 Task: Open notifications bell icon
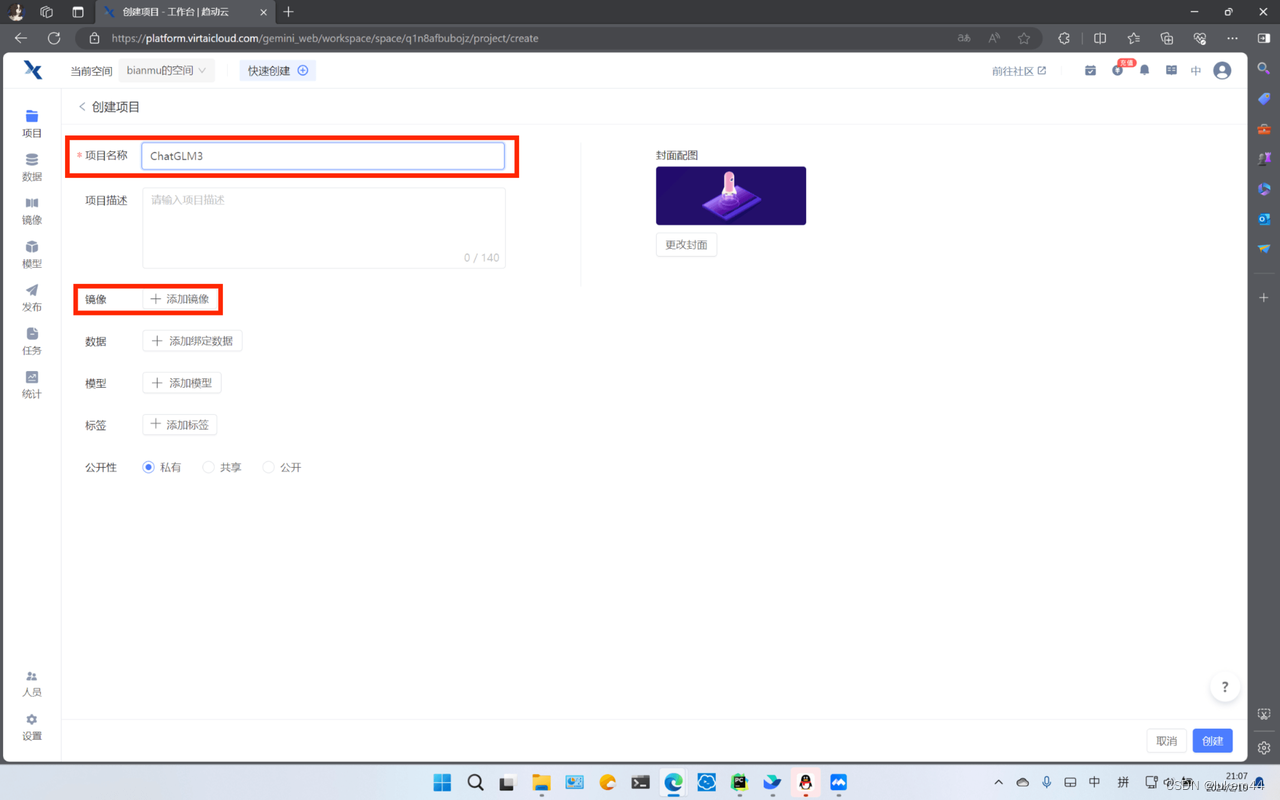coord(1144,71)
